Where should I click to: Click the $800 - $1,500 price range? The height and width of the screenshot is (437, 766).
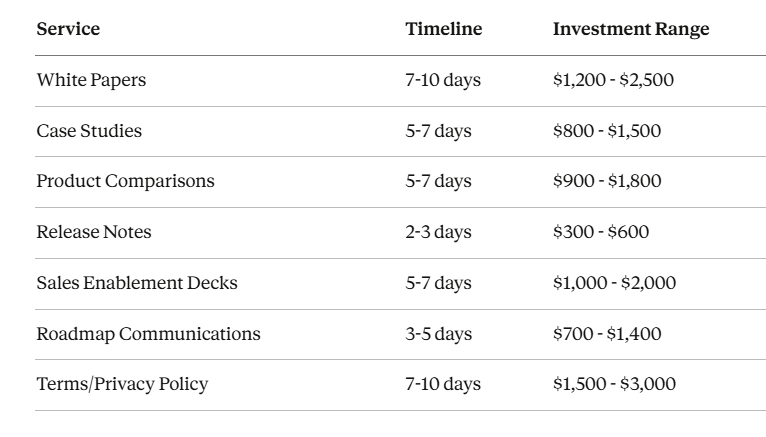(x=606, y=131)
